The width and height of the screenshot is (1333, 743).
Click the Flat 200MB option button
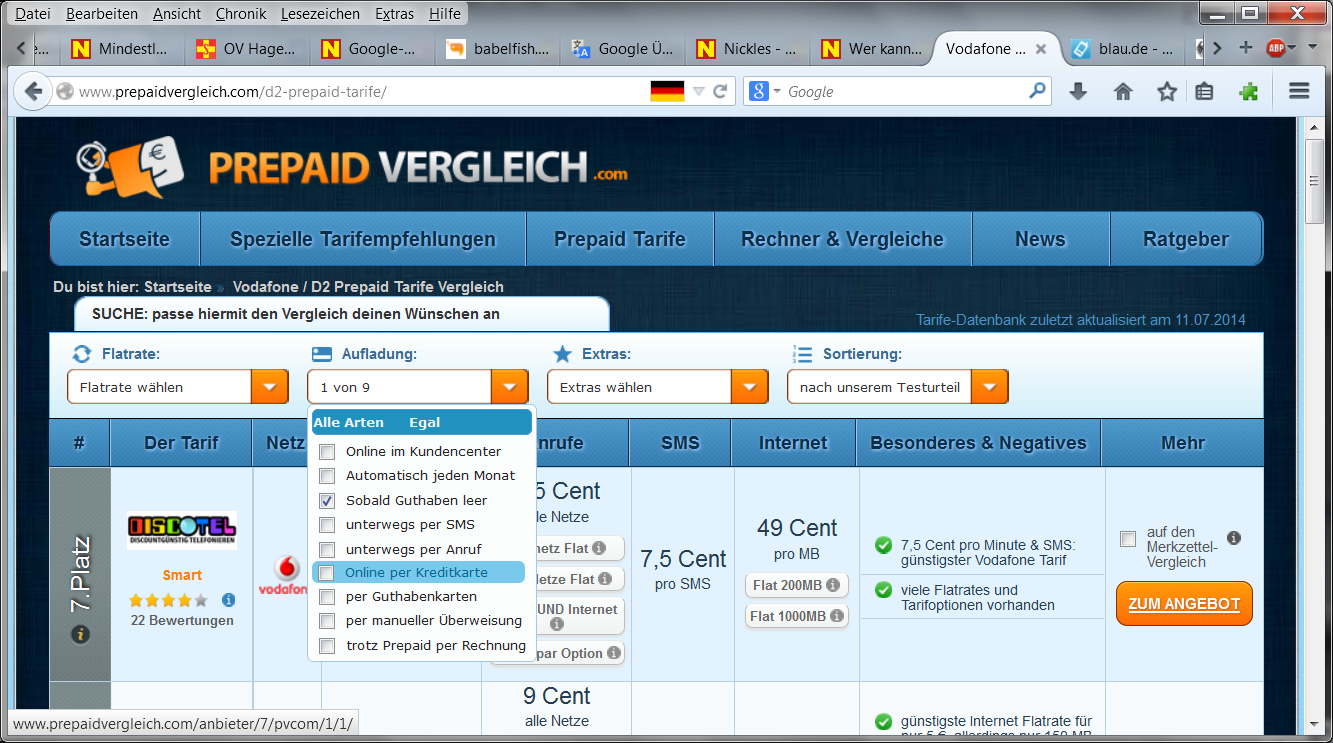coord(796,586)
